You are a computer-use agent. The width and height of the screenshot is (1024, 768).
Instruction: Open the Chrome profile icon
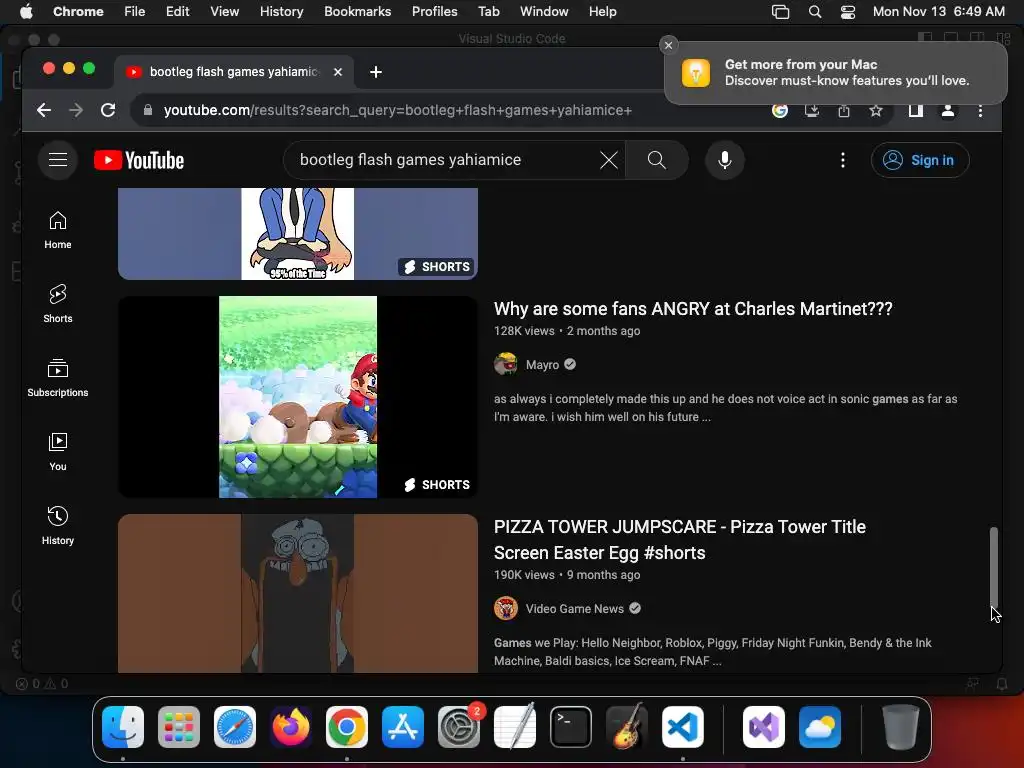point(948,110)
